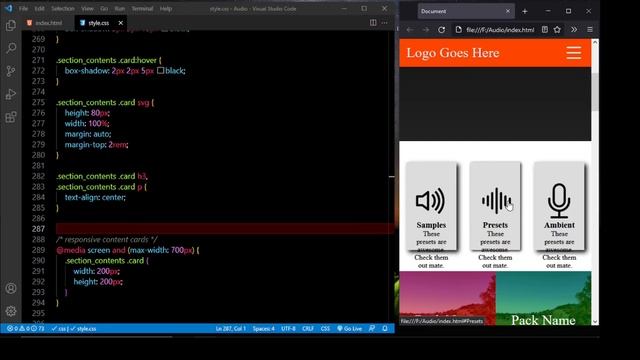Split the editor to the right

[373, 23]
